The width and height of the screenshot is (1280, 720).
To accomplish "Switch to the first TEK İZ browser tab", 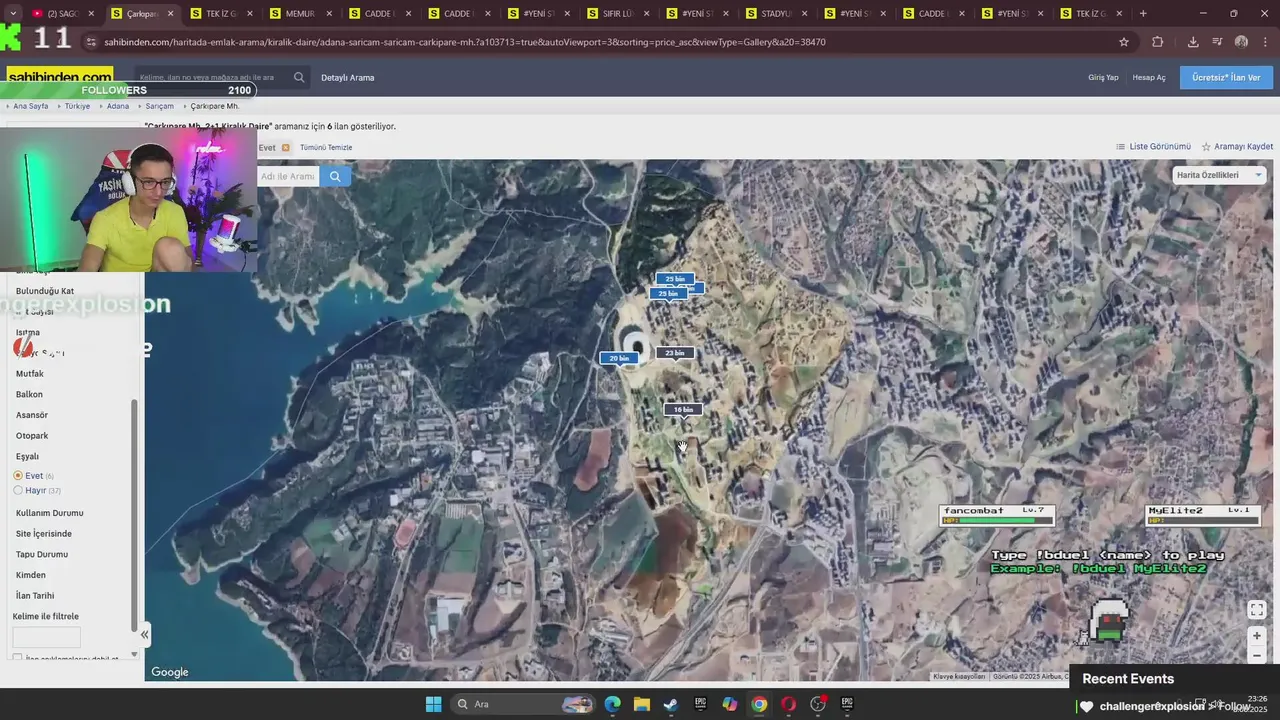I will click(220, 13).
